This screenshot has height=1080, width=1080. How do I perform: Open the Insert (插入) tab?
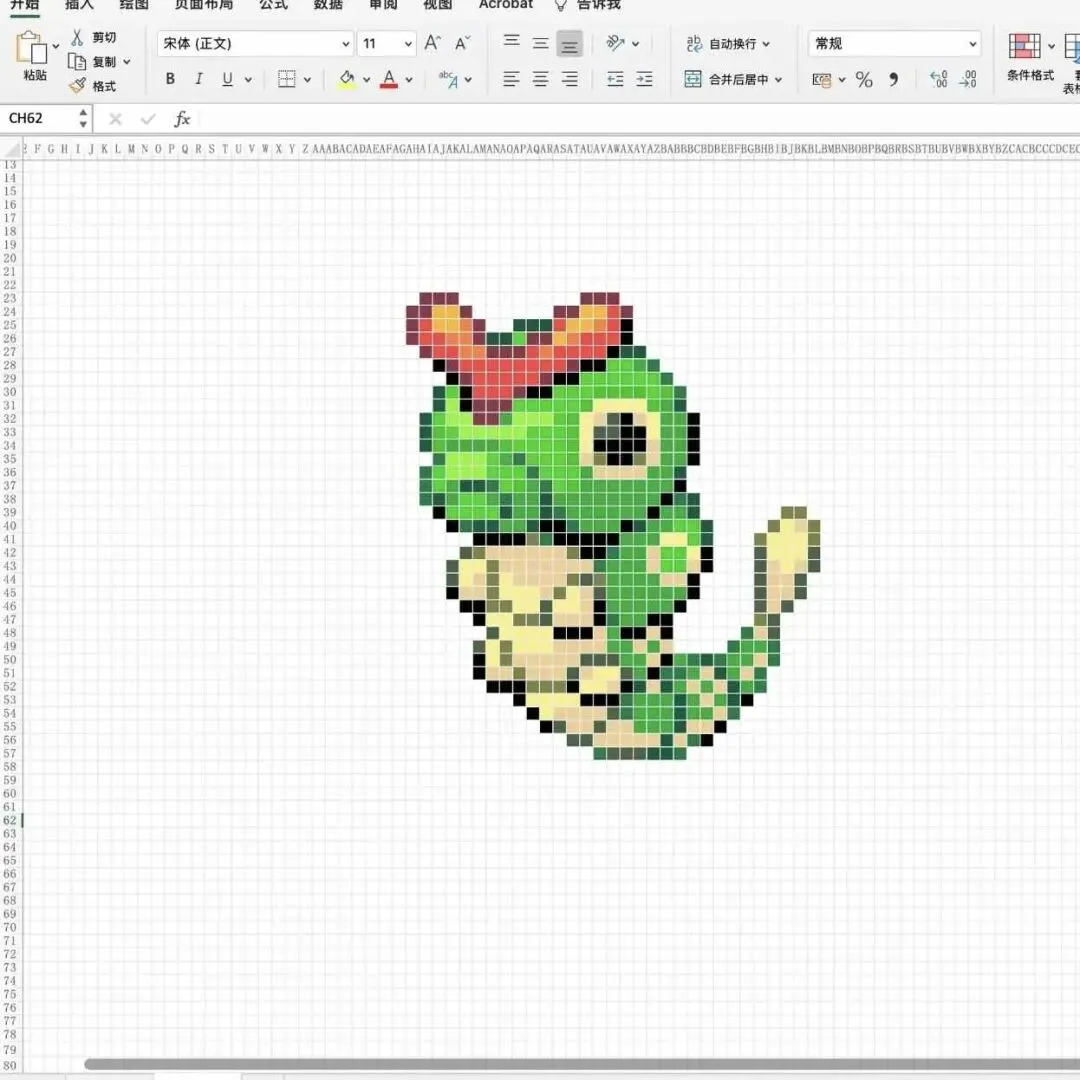tap(79, 5)
